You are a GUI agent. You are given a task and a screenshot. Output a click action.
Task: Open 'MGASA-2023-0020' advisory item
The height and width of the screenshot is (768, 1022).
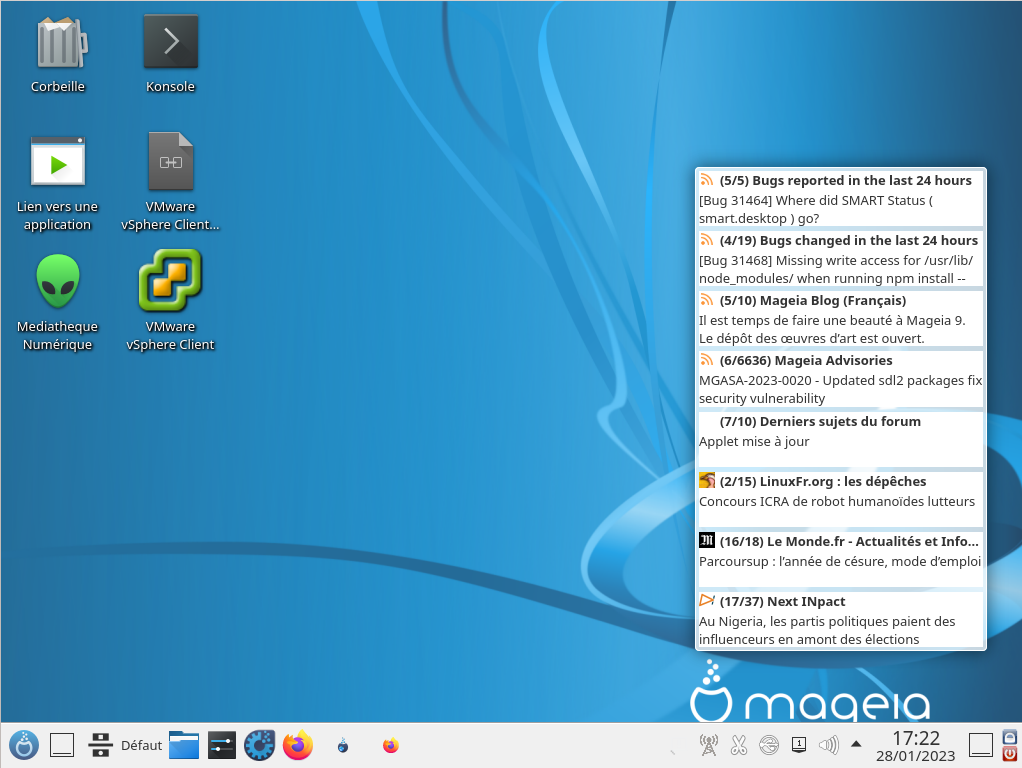pos(840,389)
